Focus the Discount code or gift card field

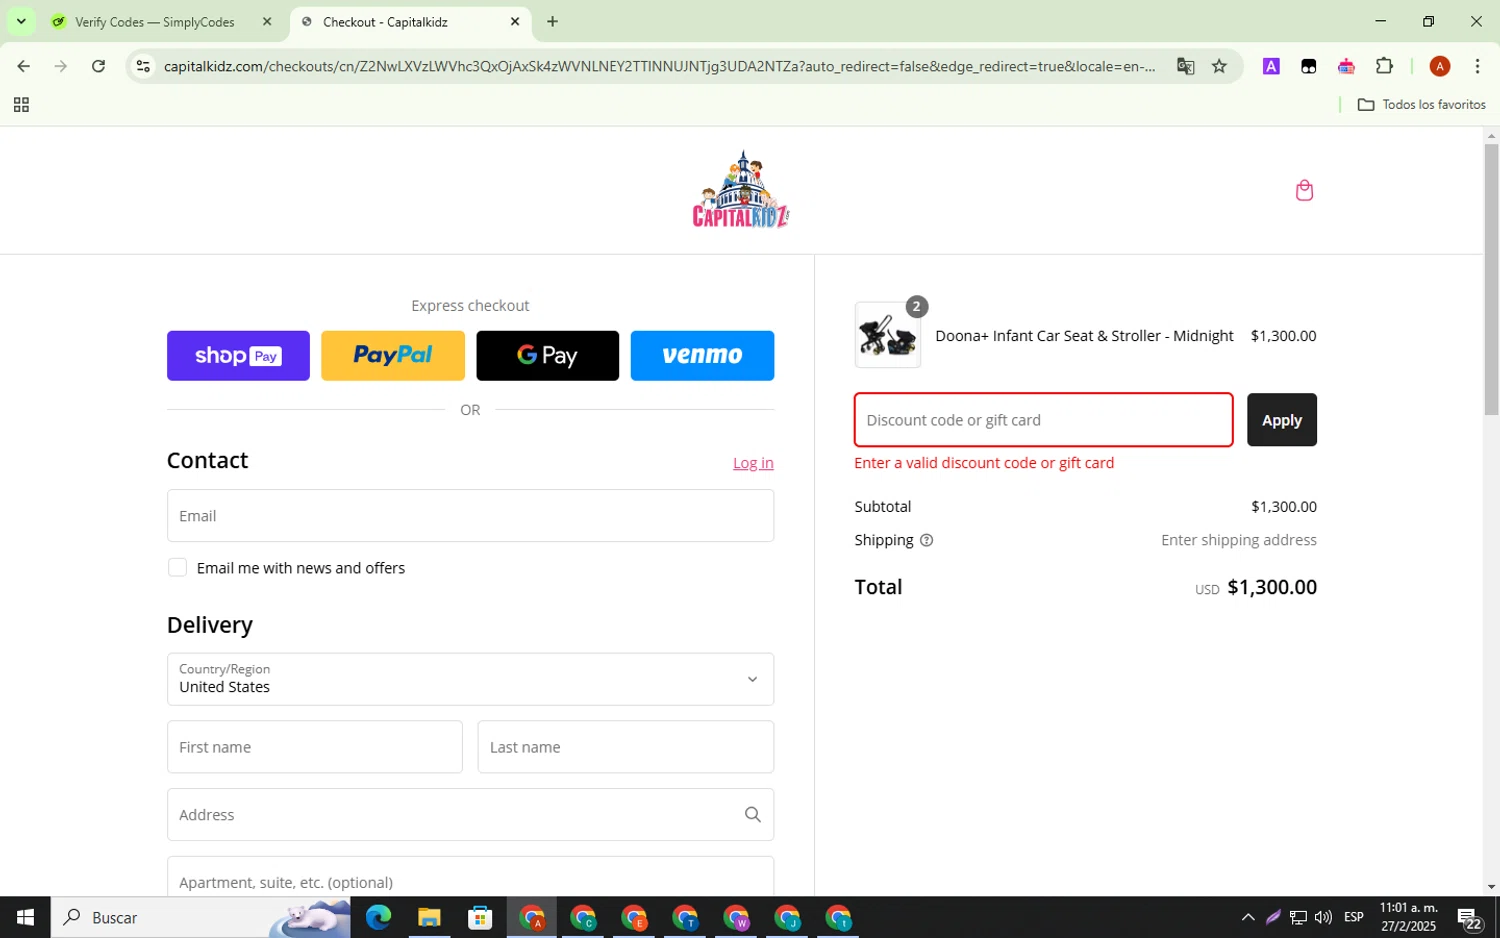point(1043,420)
